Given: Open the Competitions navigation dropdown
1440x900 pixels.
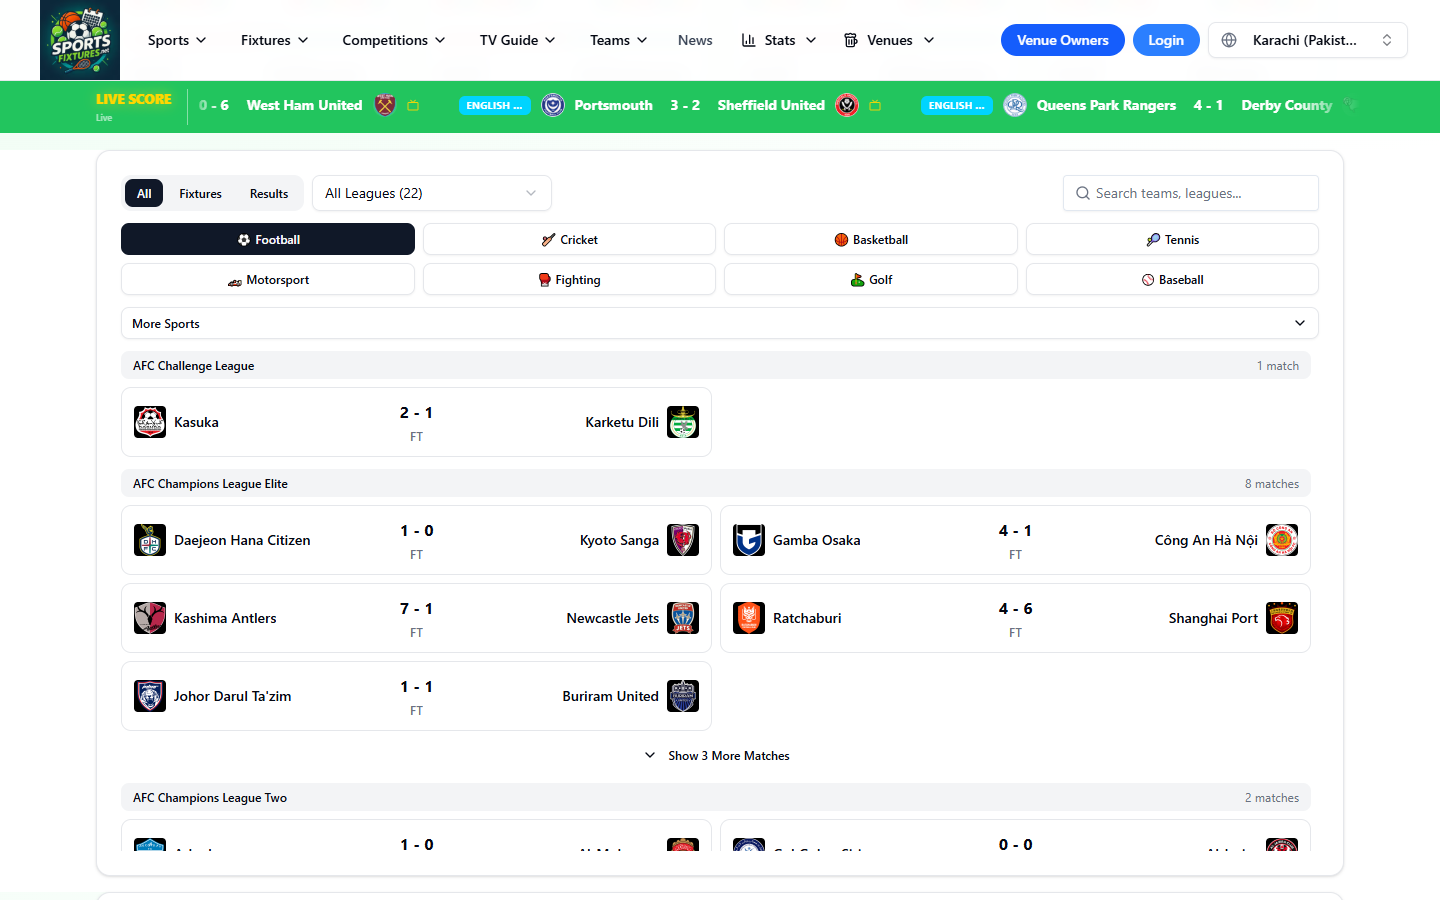Looking at the screenshot, I should pyautogui.click(x=394, y=40).
